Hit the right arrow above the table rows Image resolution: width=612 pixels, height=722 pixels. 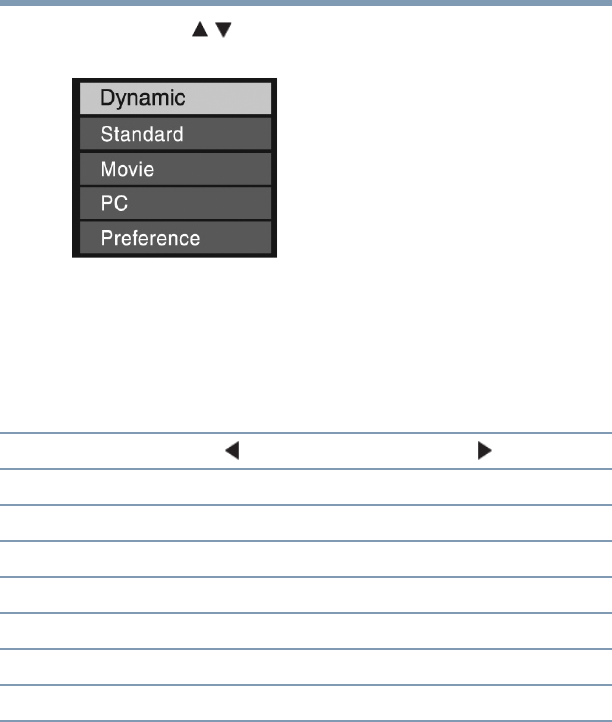484,451
